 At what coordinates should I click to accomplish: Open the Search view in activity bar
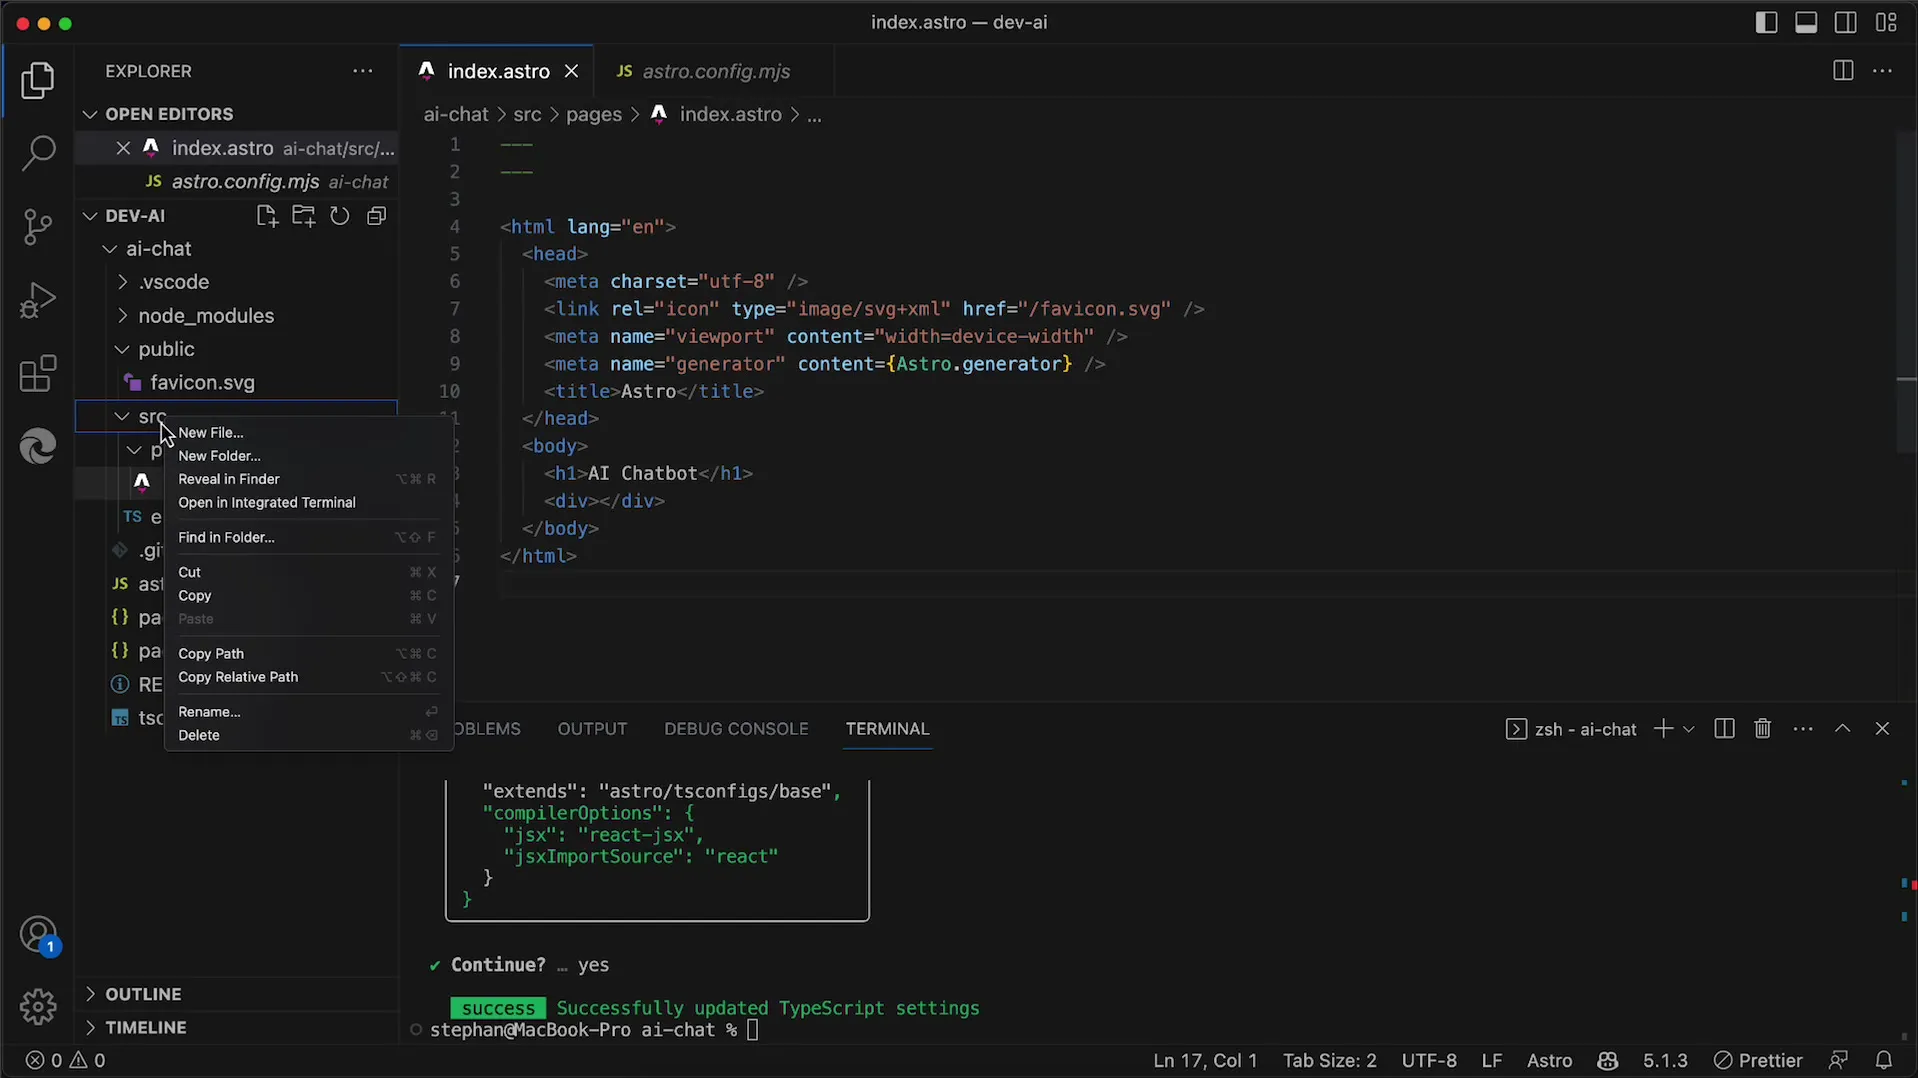38,154
